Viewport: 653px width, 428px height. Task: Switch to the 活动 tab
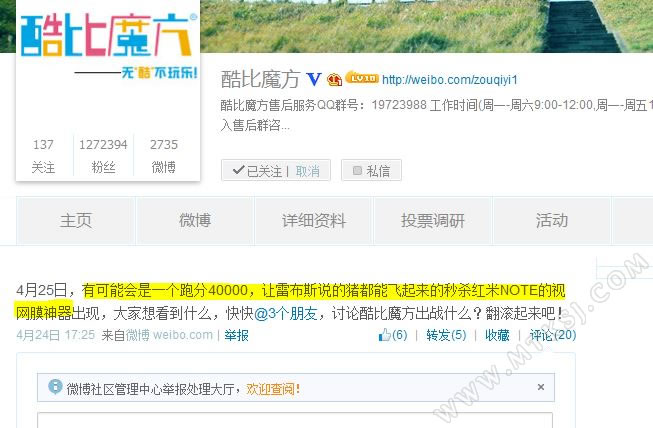click(551, 221)
